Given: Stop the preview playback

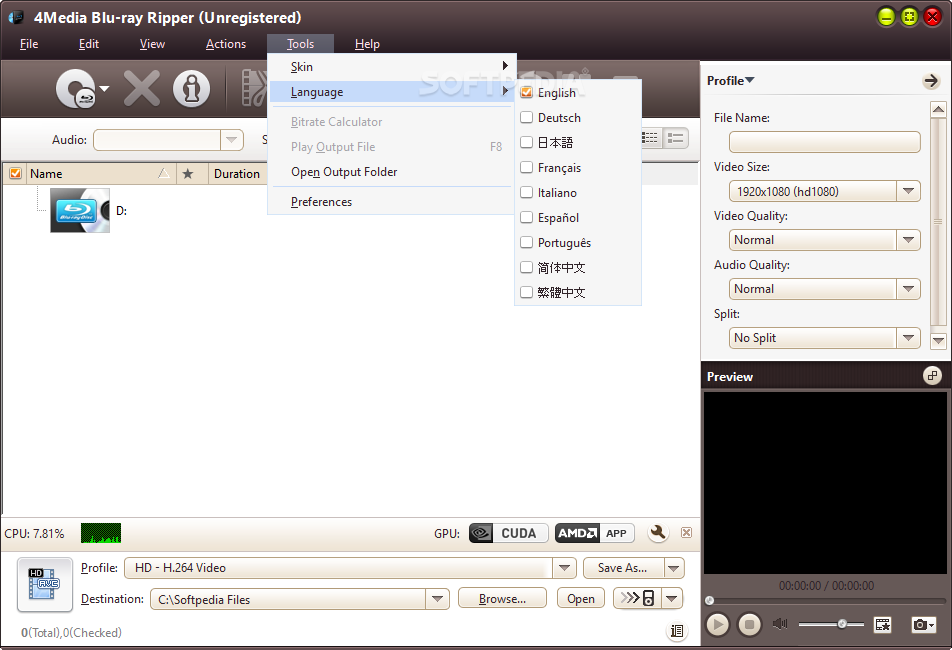Looking at the screenshot, I should pos(749,624).
